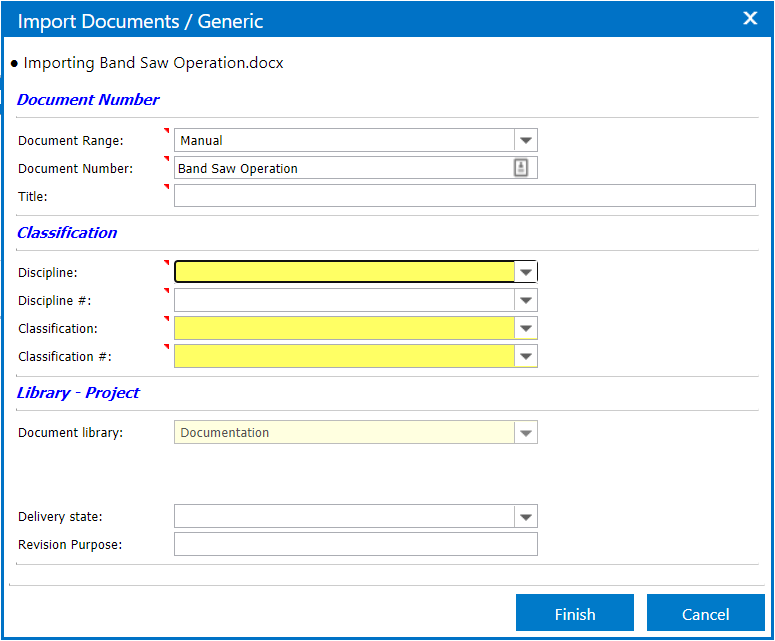Click the yellow Discipline field
This screenshot has height=641, width=775.
(x=344, y=272)
